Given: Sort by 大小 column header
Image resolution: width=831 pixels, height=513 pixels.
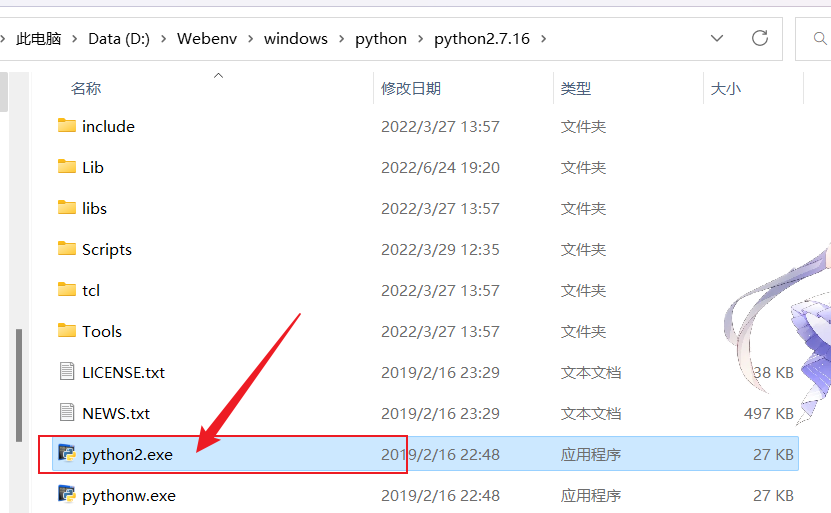Looking at the screenshot, I should (x=726, y=89).
